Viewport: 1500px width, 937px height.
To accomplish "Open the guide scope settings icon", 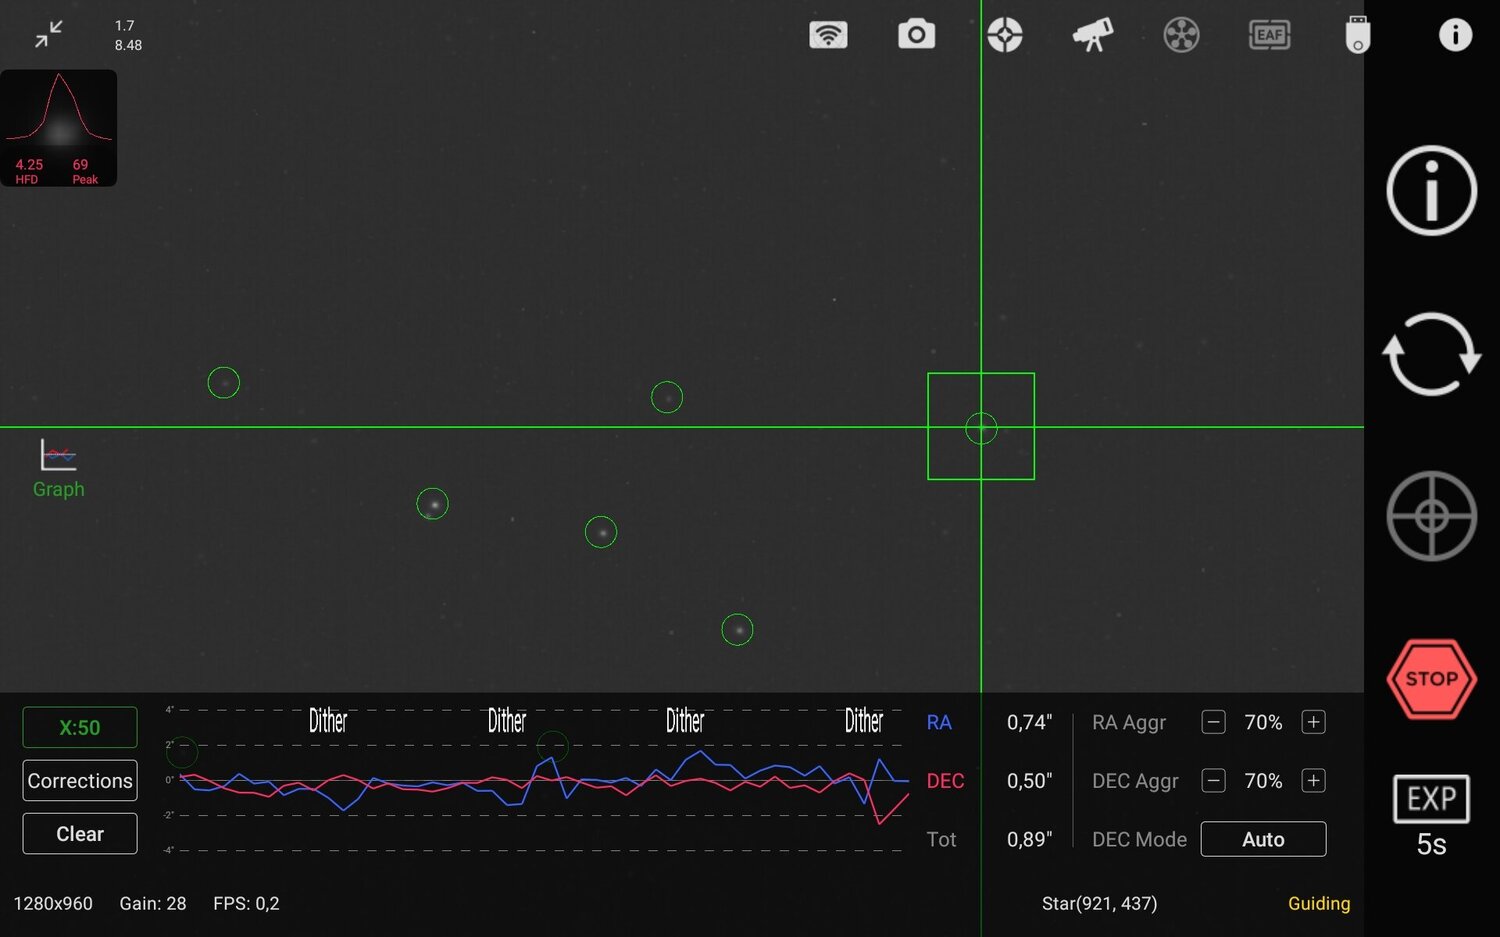I will 1004,34.
